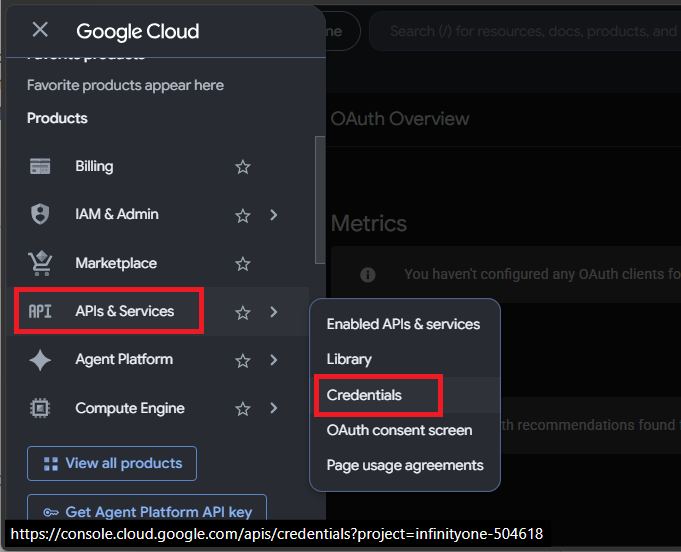Expand the APIs & Services submenu arrow

[274, 311]
